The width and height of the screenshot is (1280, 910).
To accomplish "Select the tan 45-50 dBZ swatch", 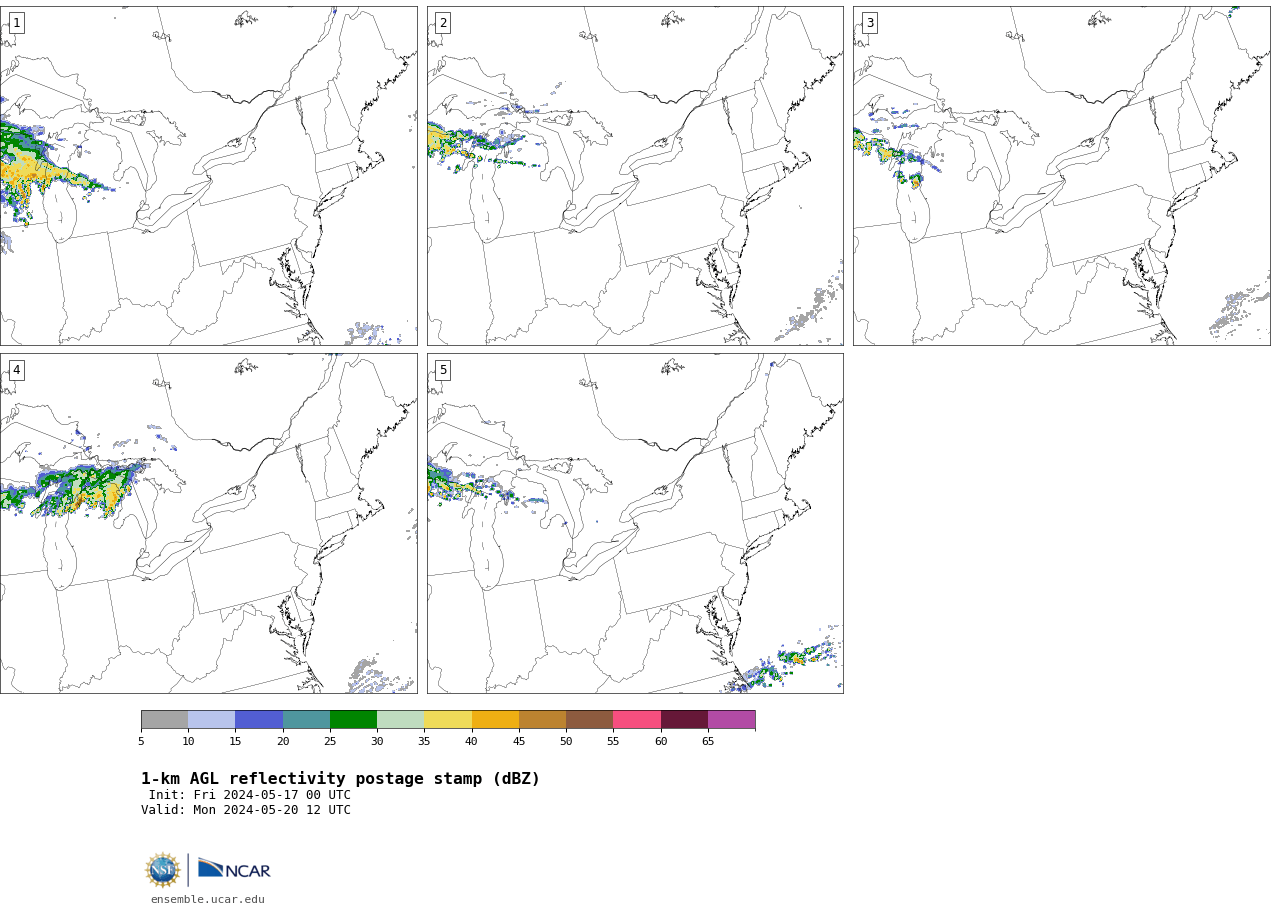I will [x=542, y=720].
